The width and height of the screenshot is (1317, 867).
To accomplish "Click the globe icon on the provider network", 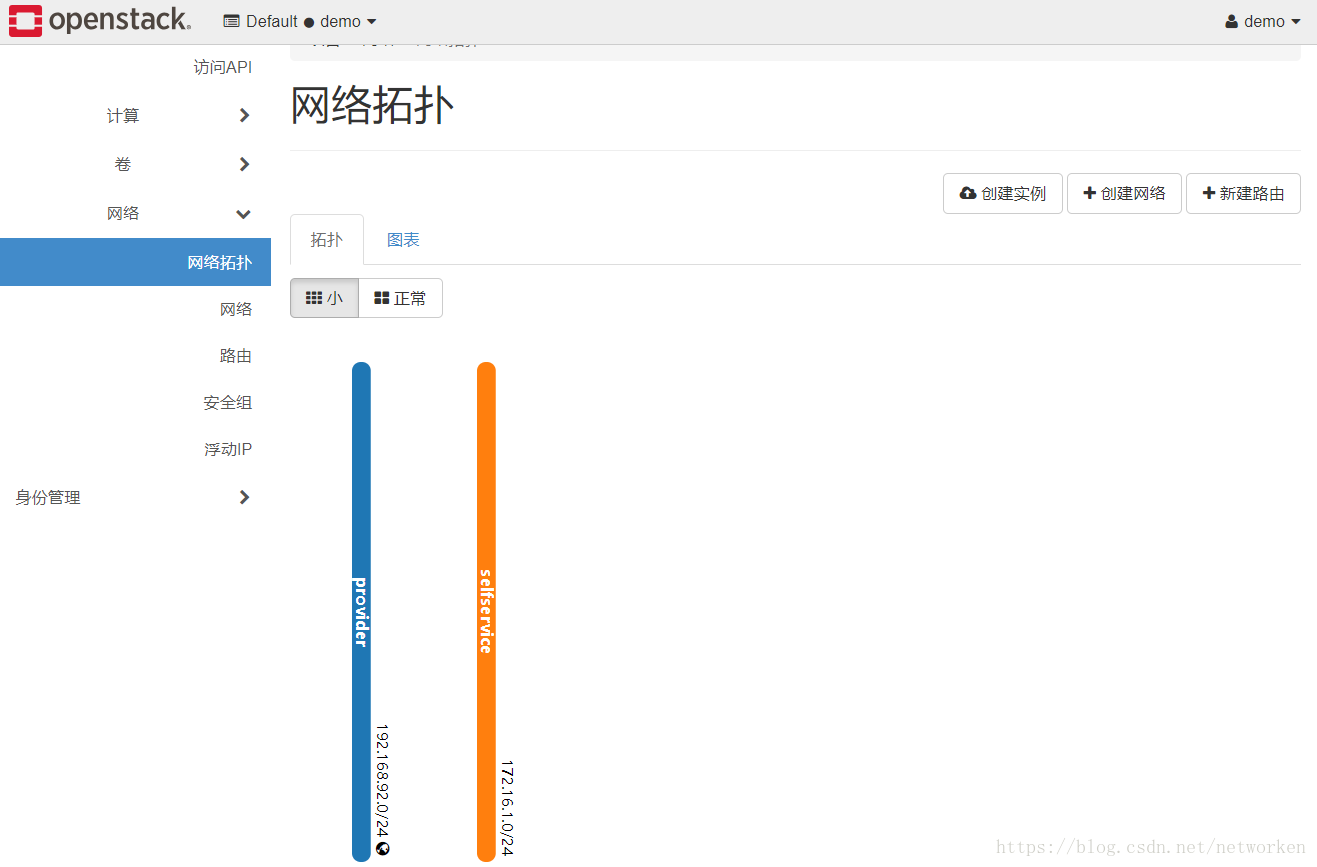I will pos(381,848).
